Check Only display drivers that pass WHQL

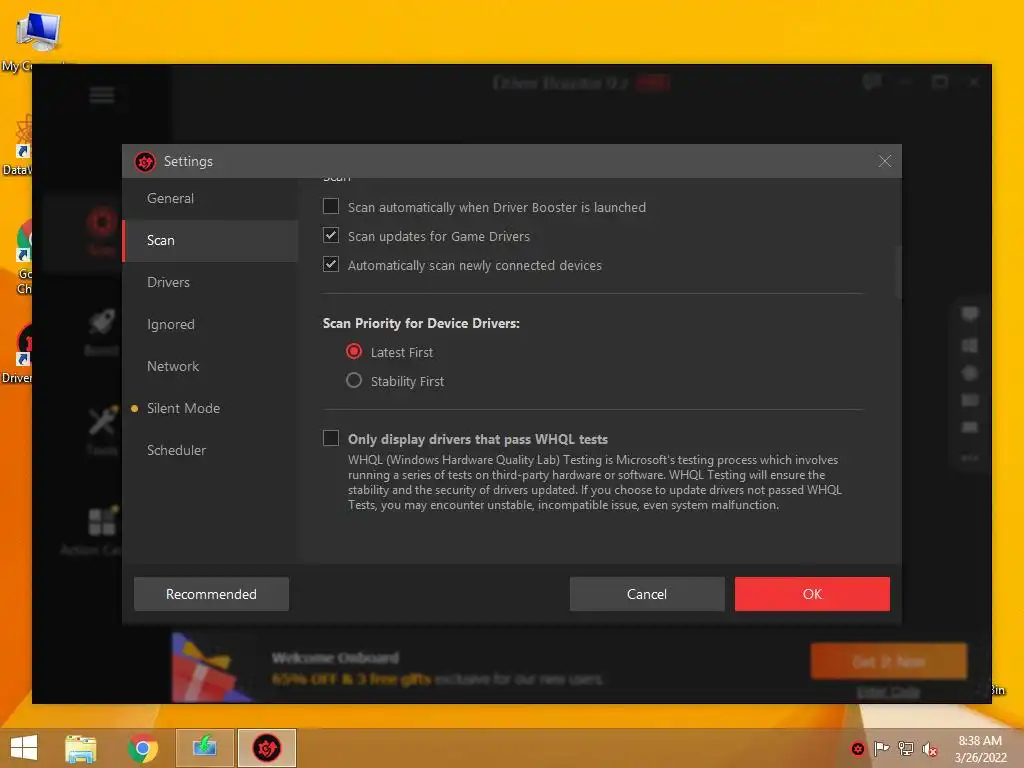[331, 438]
